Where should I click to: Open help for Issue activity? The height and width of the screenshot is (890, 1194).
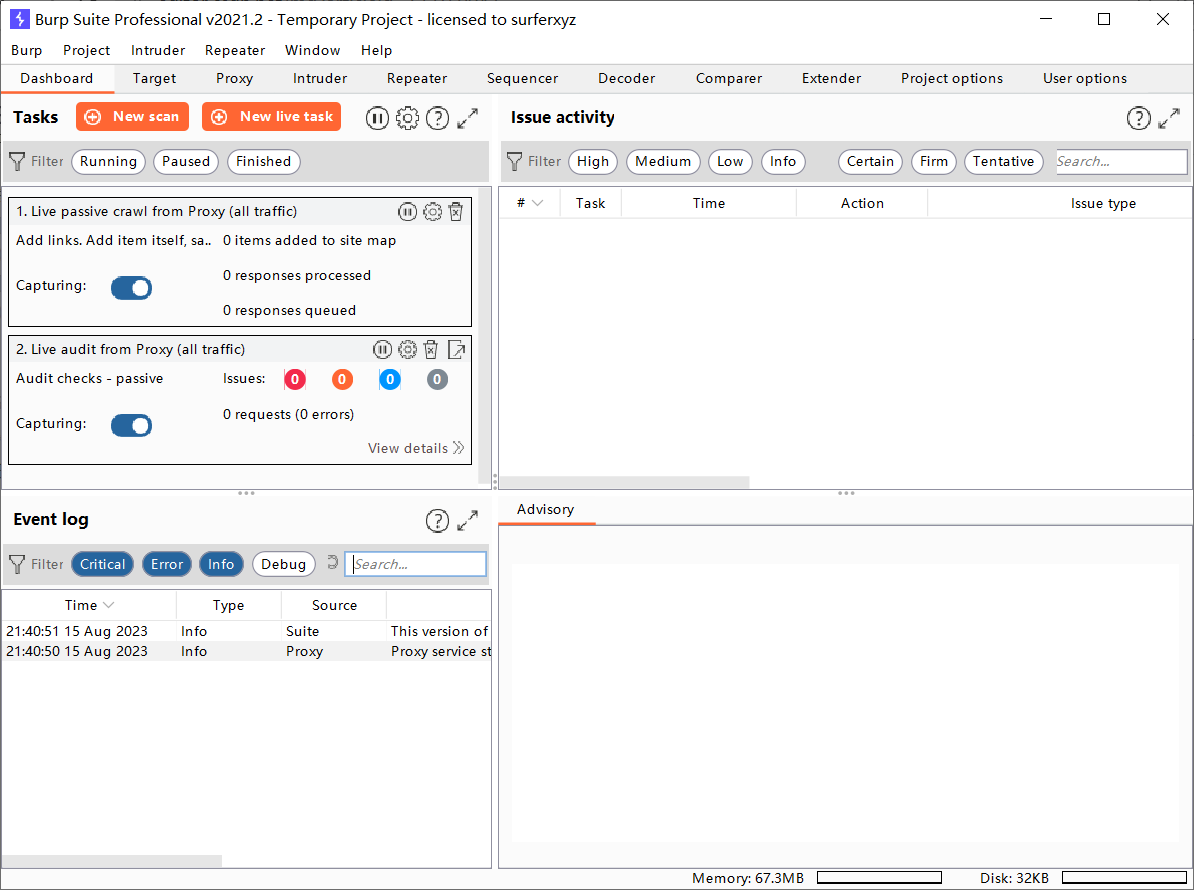(x=1138, y=118)
